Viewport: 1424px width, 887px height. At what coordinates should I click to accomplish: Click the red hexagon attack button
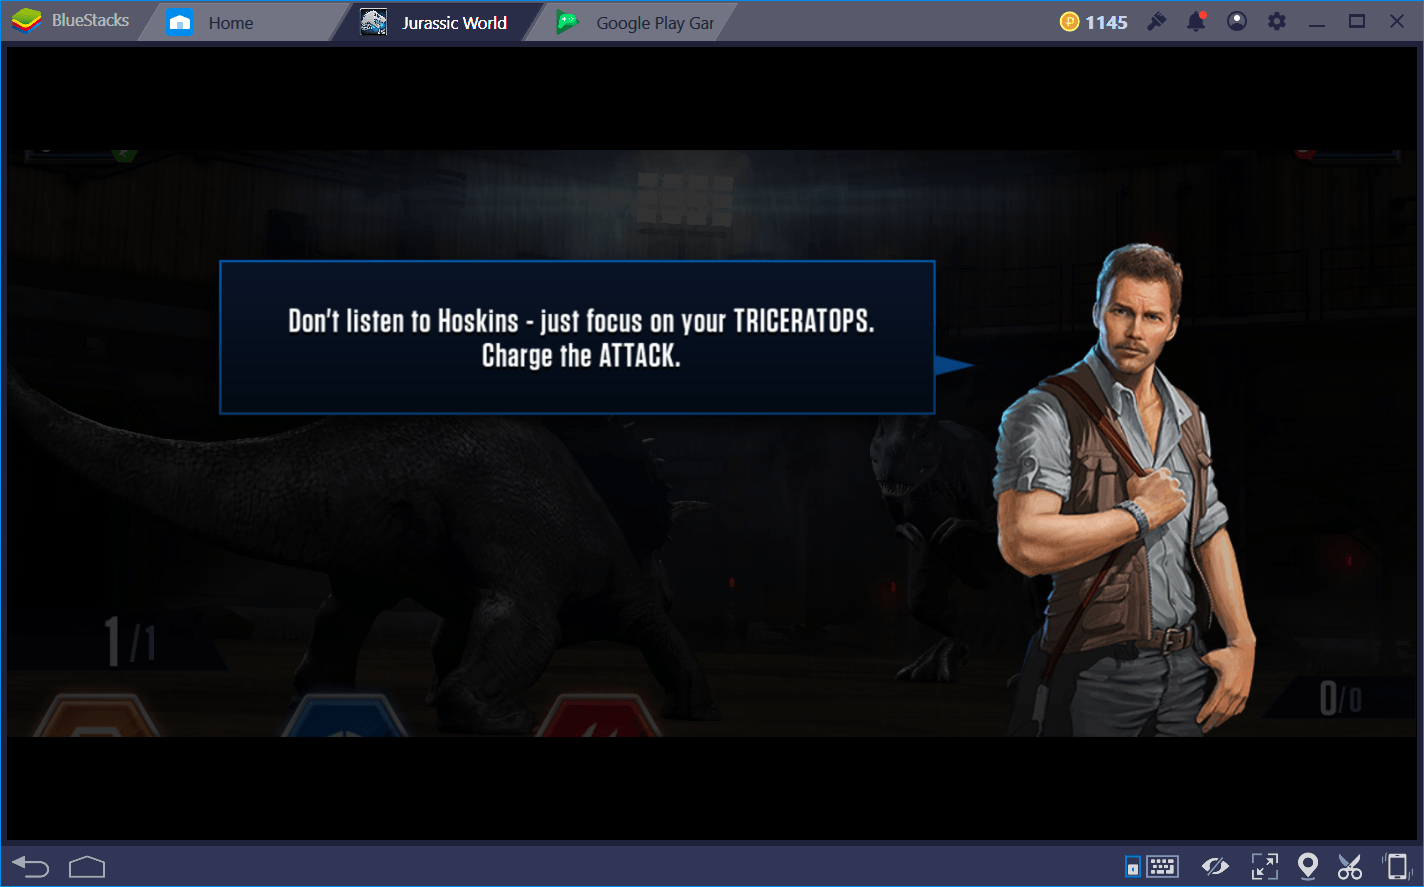click(598, 715)
